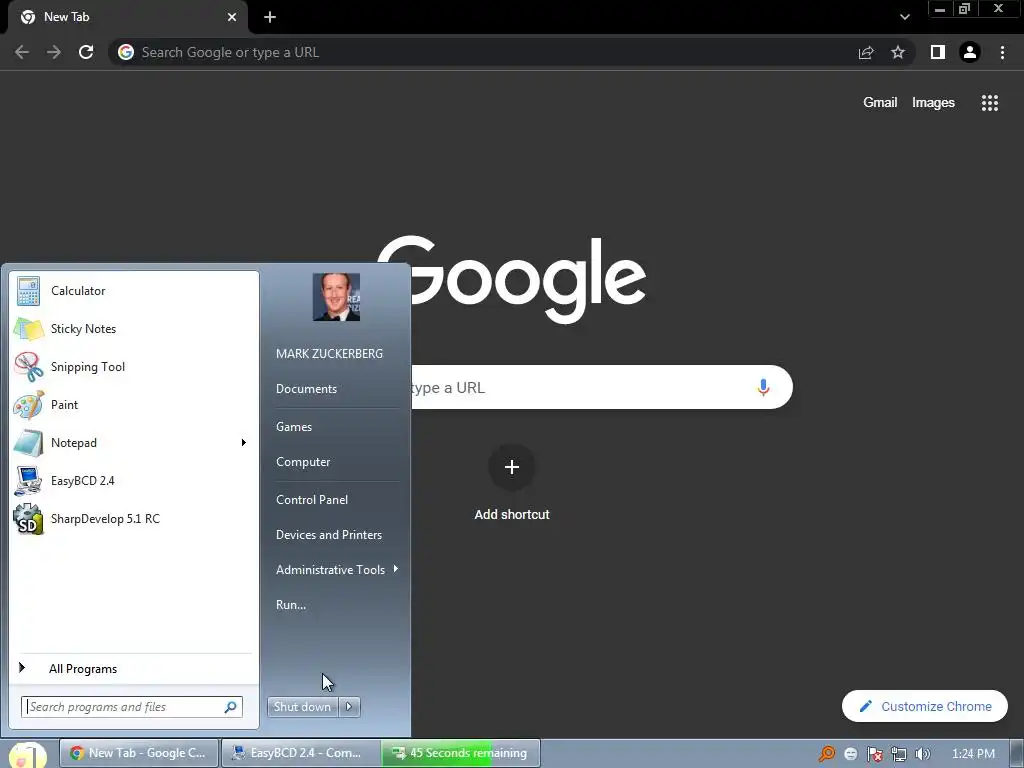
Task: Open Google apps grid icon
Action: pos(990,103)
